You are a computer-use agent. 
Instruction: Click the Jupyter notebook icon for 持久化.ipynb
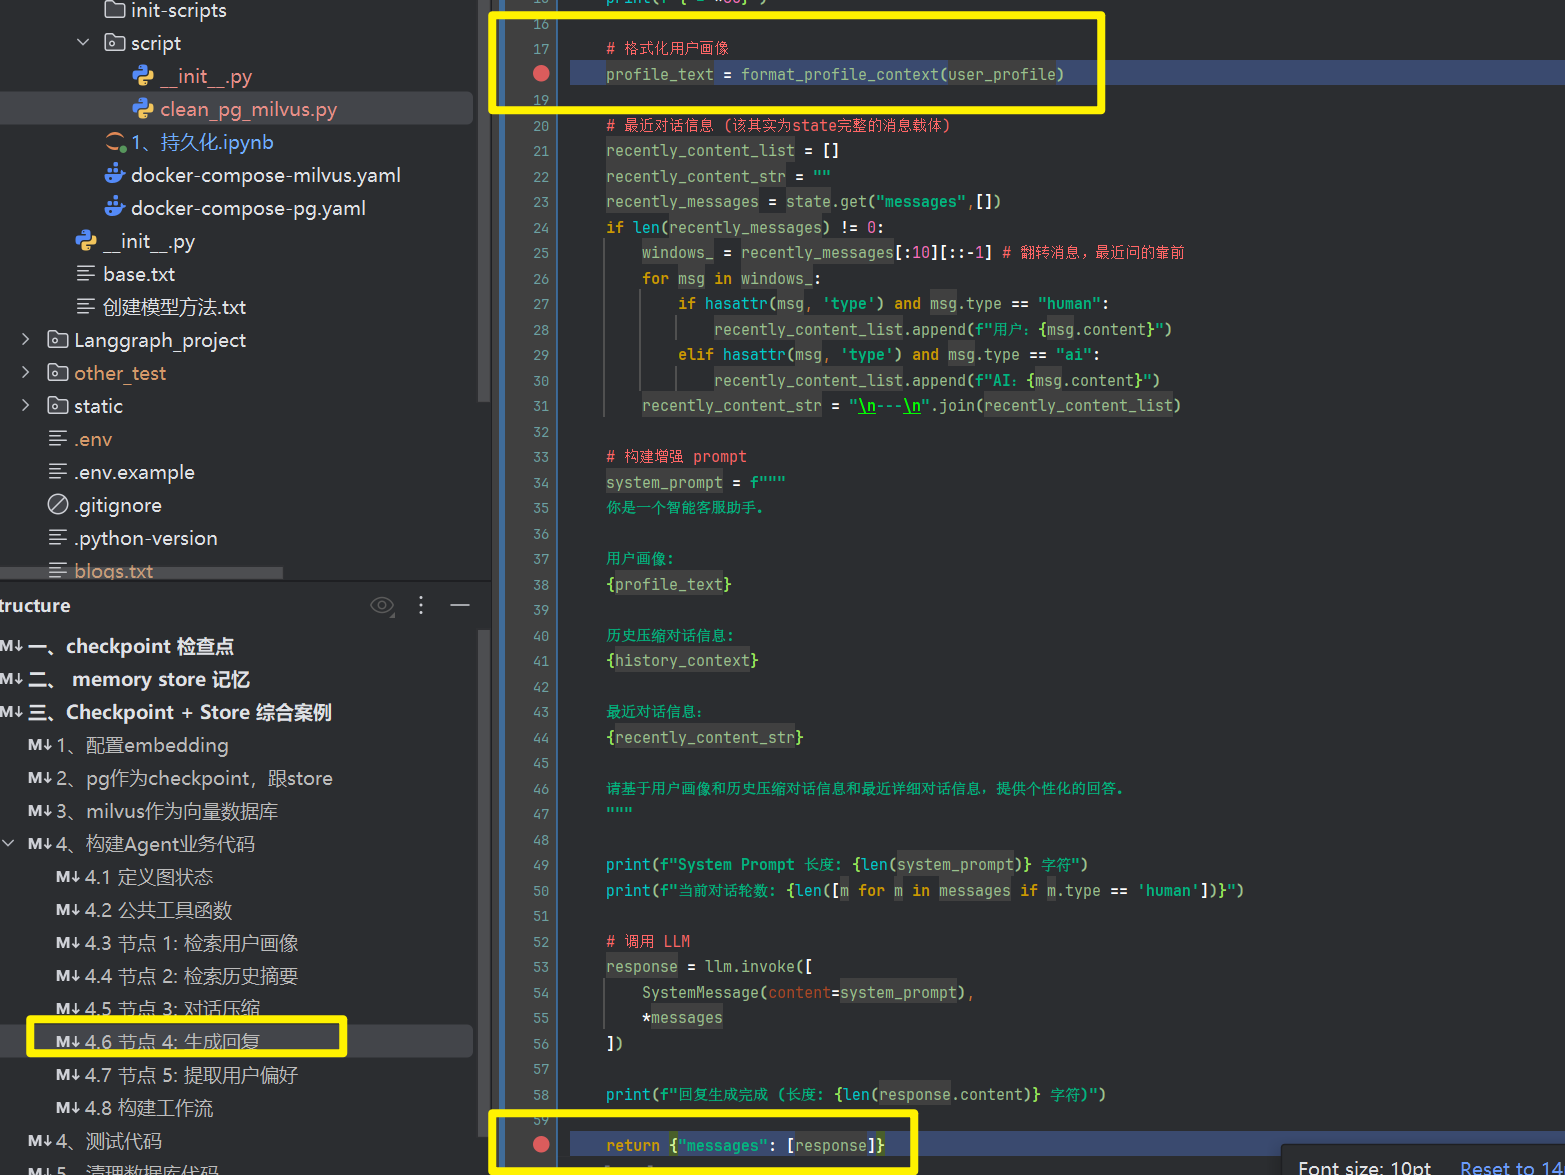pos(115,142)
